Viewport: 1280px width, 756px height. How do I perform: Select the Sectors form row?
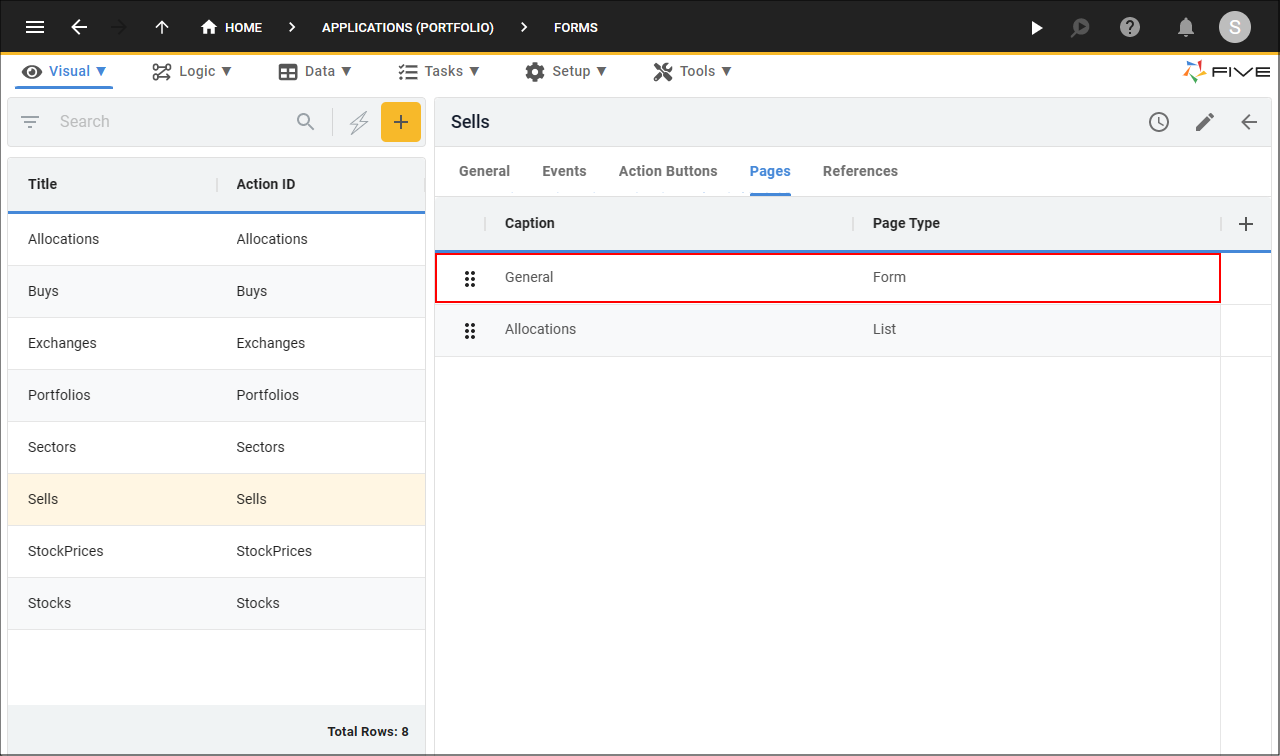(x=216, y=447)
